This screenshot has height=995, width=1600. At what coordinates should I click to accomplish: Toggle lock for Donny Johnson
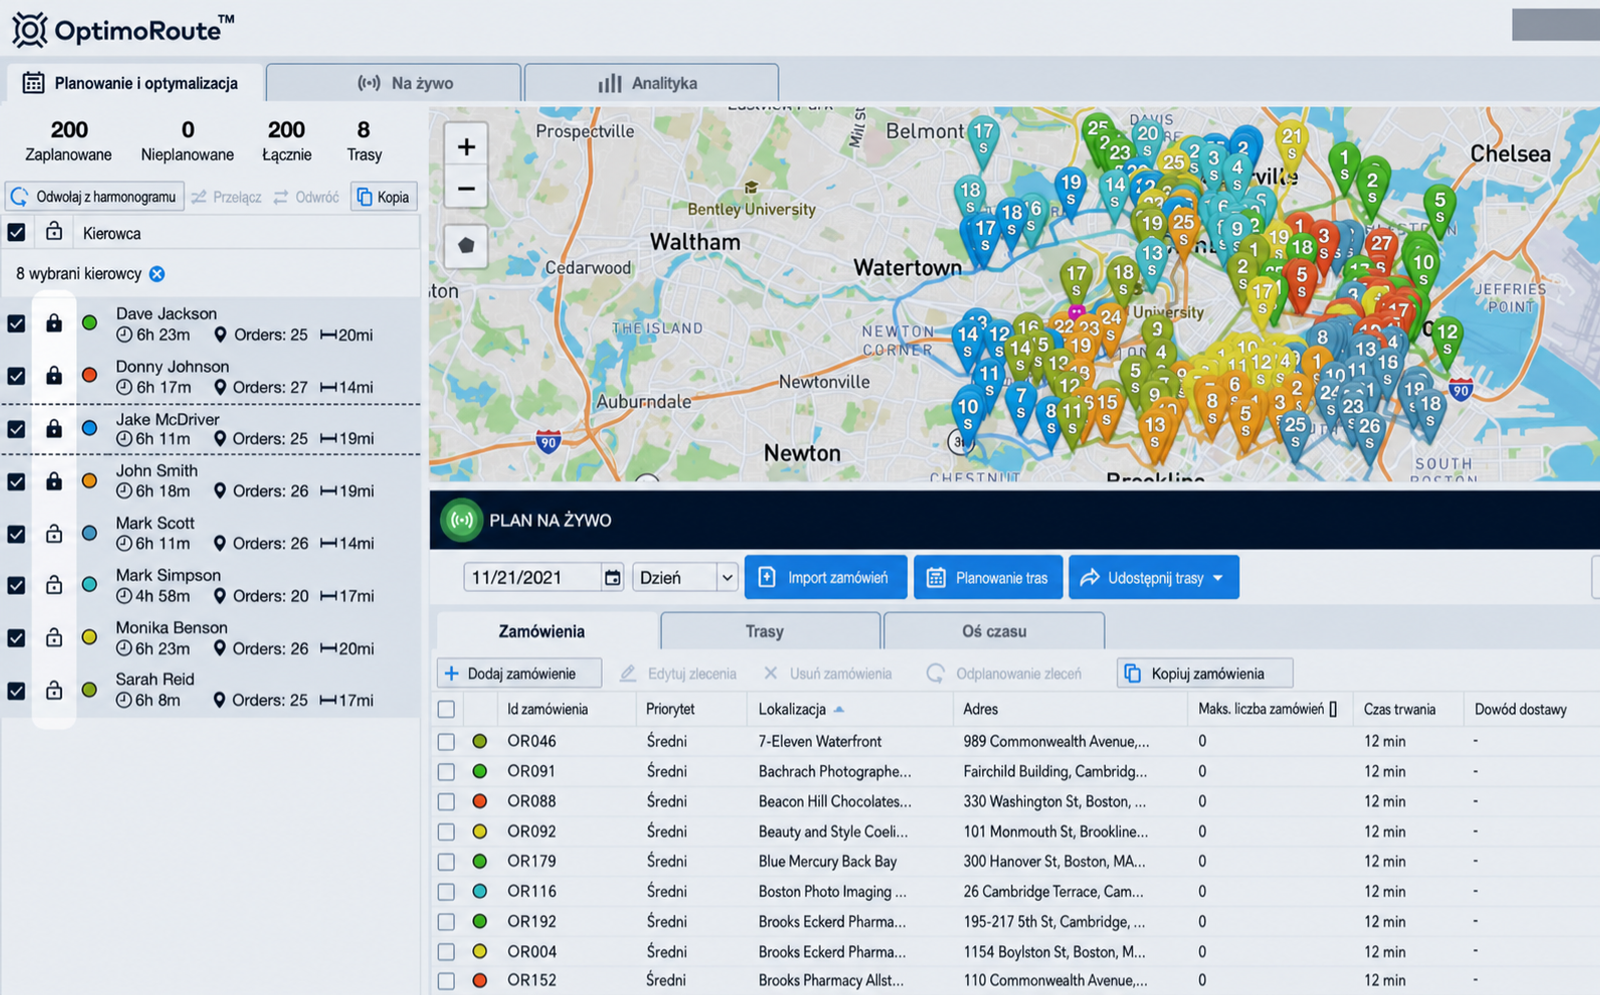(54, 375)
